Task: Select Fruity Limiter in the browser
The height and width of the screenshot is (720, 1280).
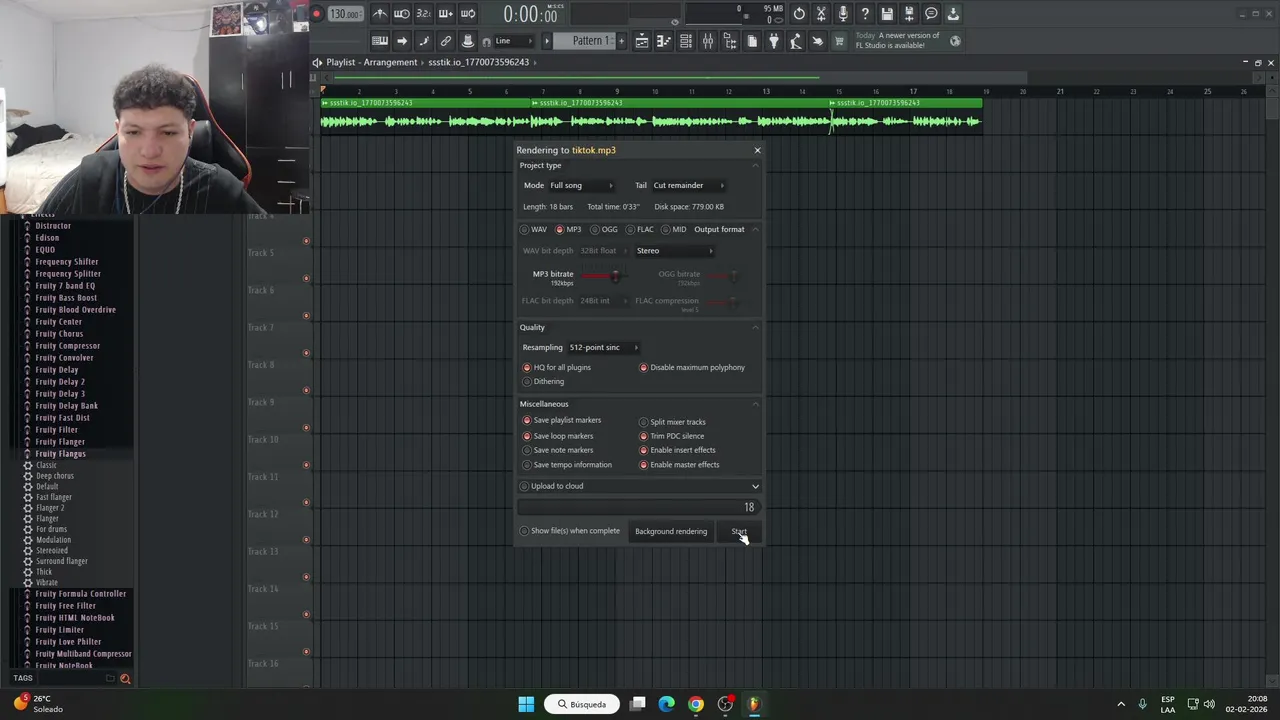Action: (60, 630)
